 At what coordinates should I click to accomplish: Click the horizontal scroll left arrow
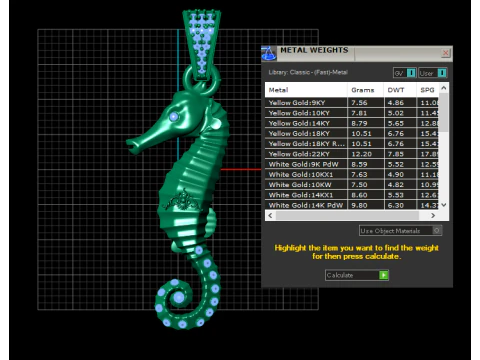[270, 216]
